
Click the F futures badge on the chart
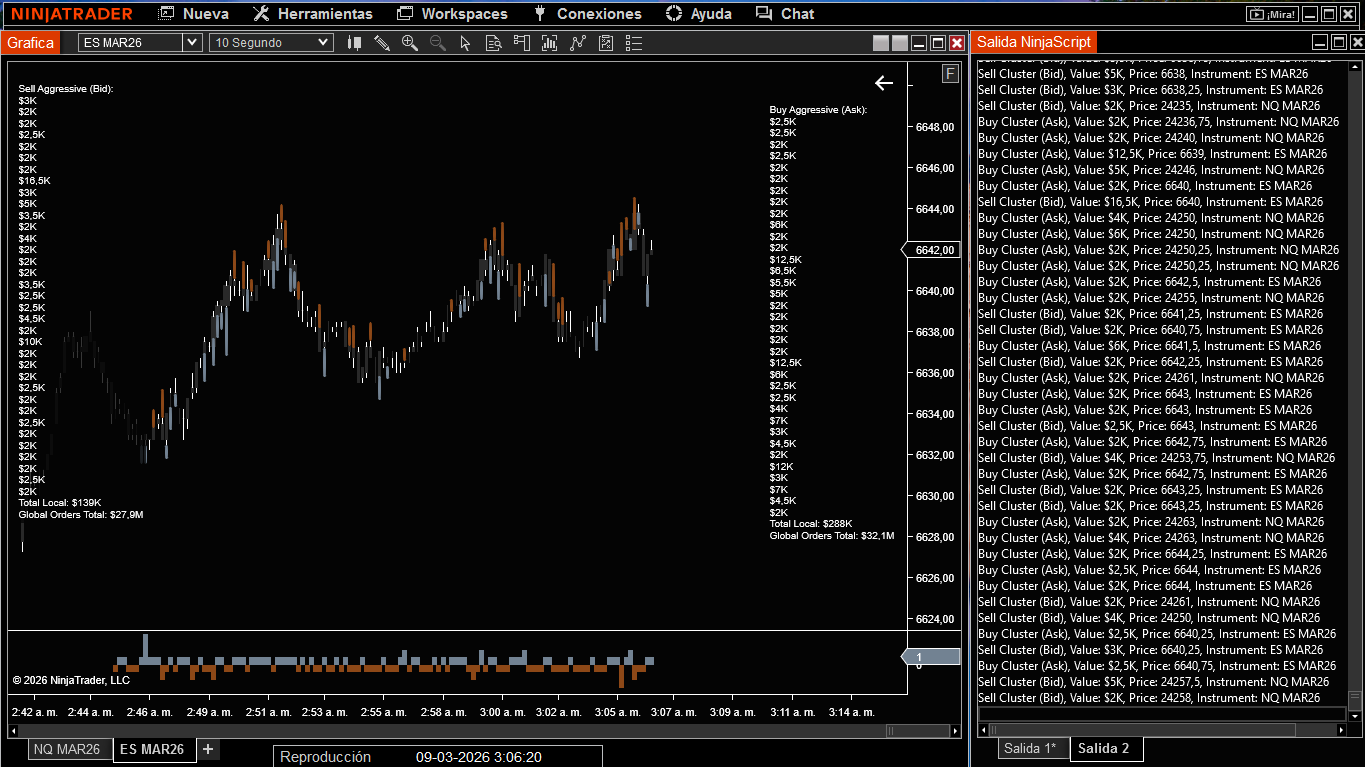(950, 73)
